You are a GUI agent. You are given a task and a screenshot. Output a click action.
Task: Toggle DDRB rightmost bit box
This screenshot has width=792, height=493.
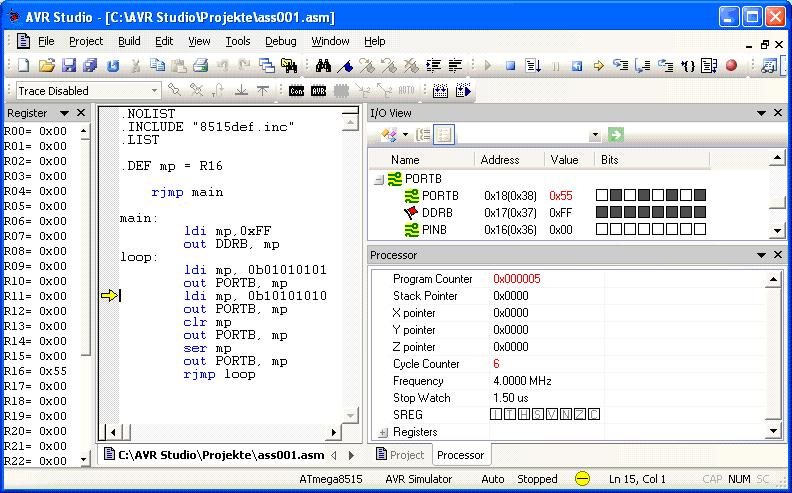700,212
